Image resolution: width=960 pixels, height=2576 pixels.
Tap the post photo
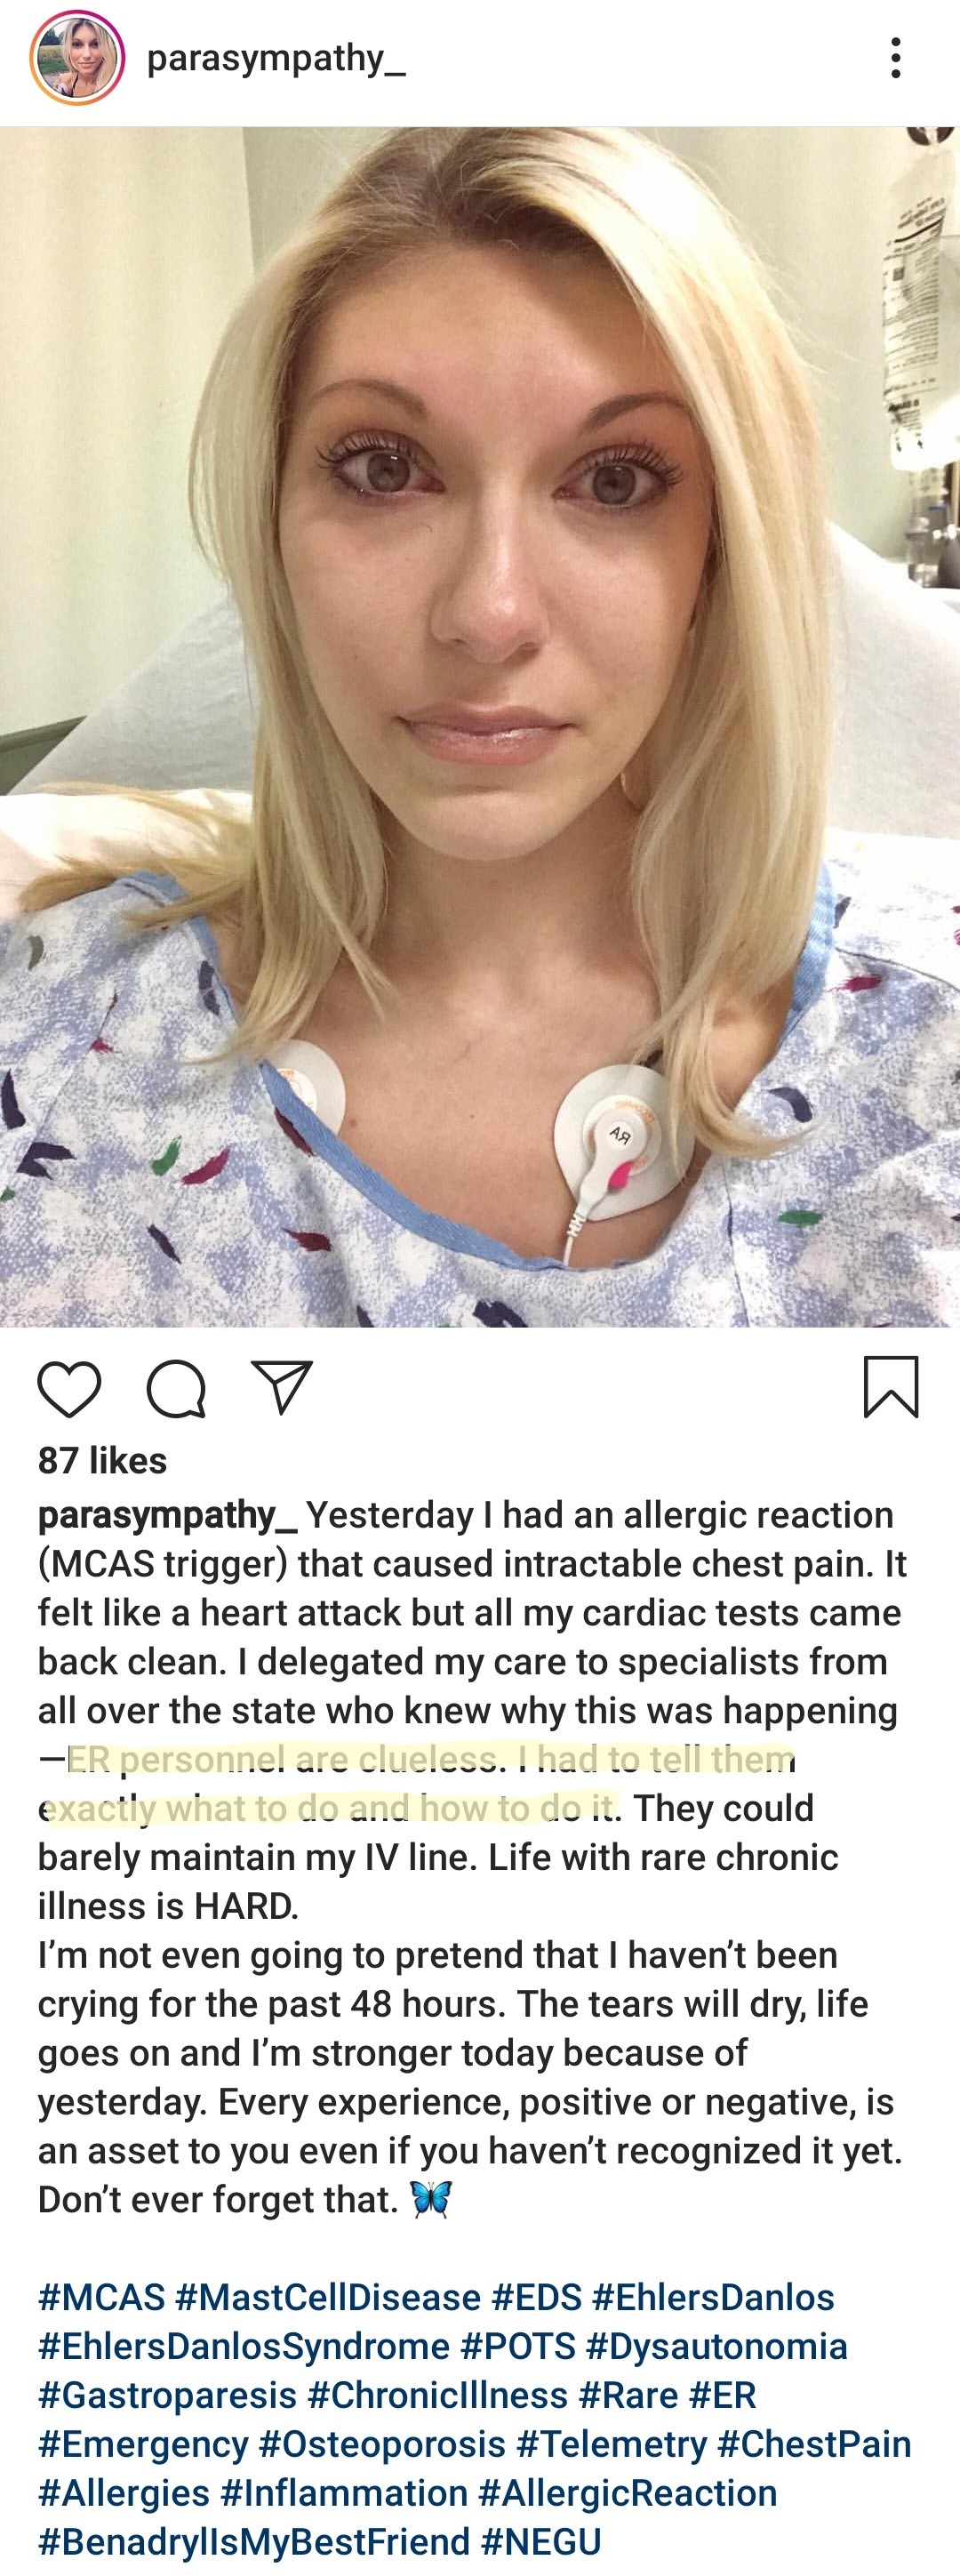tap(480, 727)
